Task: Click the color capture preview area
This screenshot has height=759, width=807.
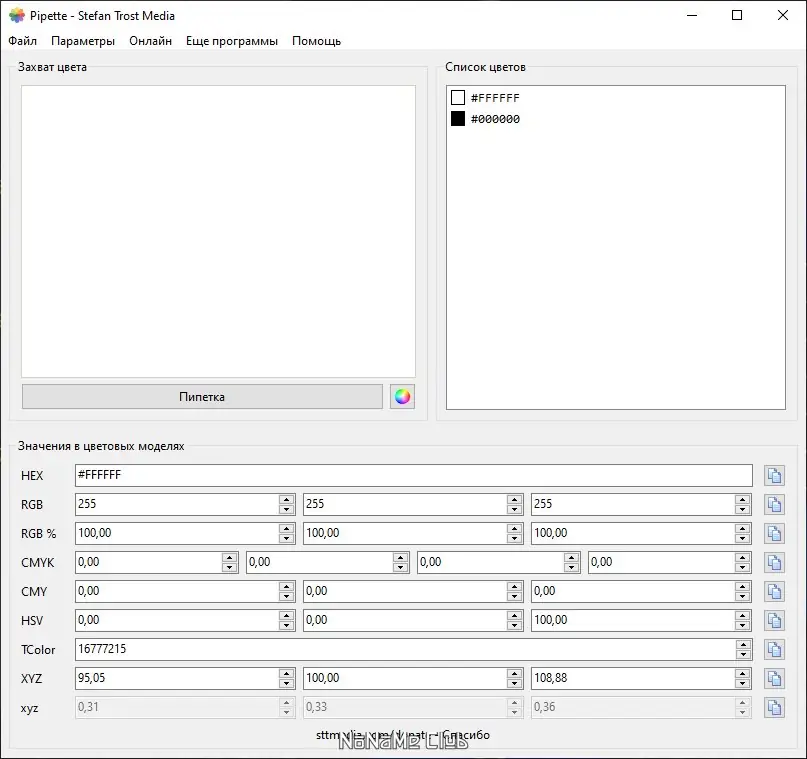Action: (218, 232)
